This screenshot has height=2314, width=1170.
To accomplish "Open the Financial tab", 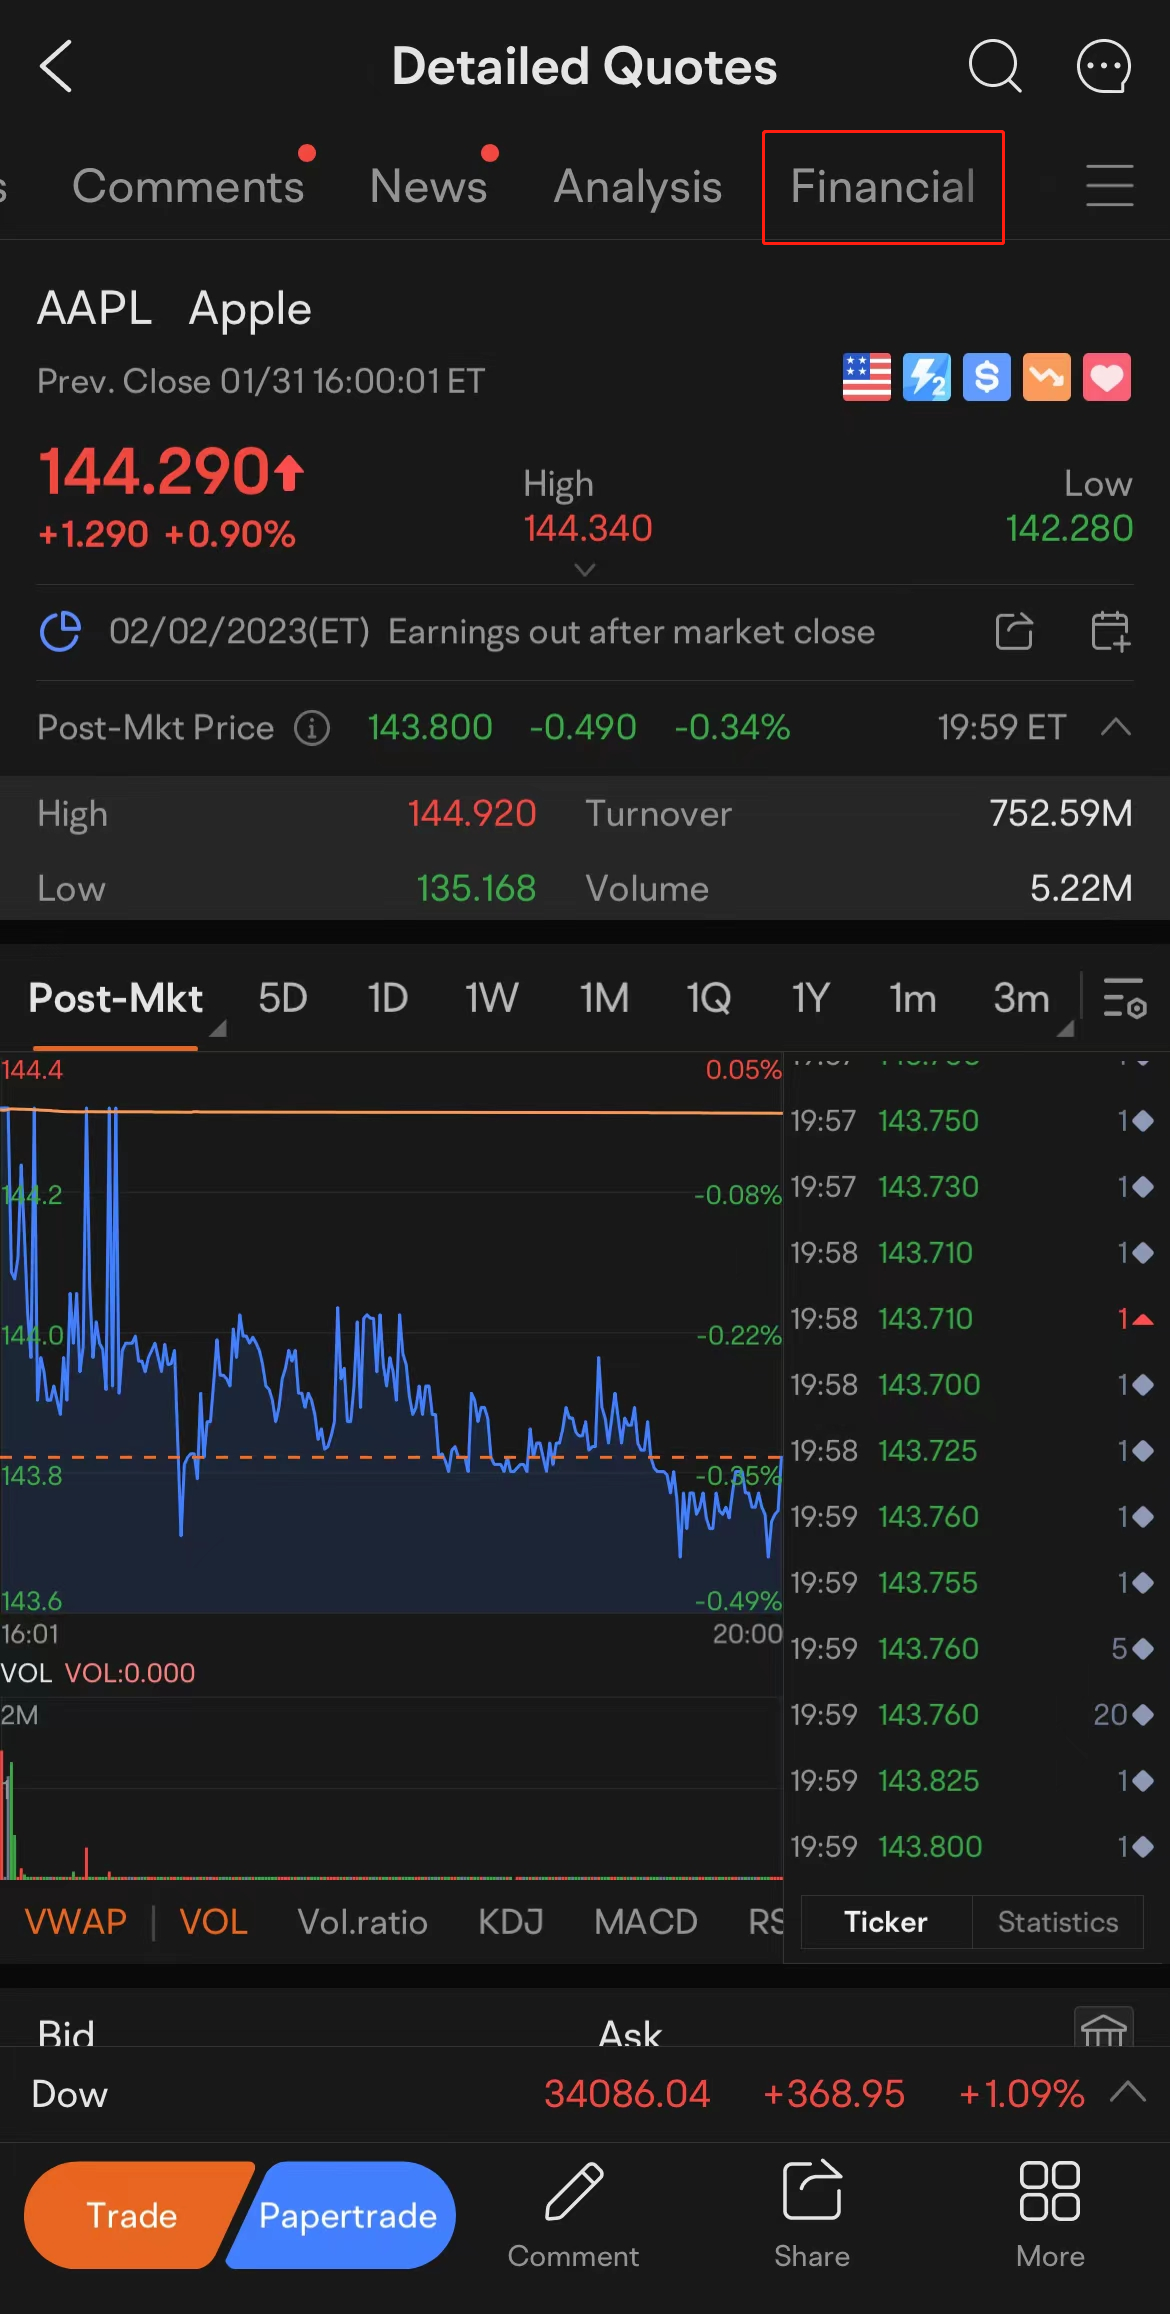I will pyautogui.click(x=883, y=186).
